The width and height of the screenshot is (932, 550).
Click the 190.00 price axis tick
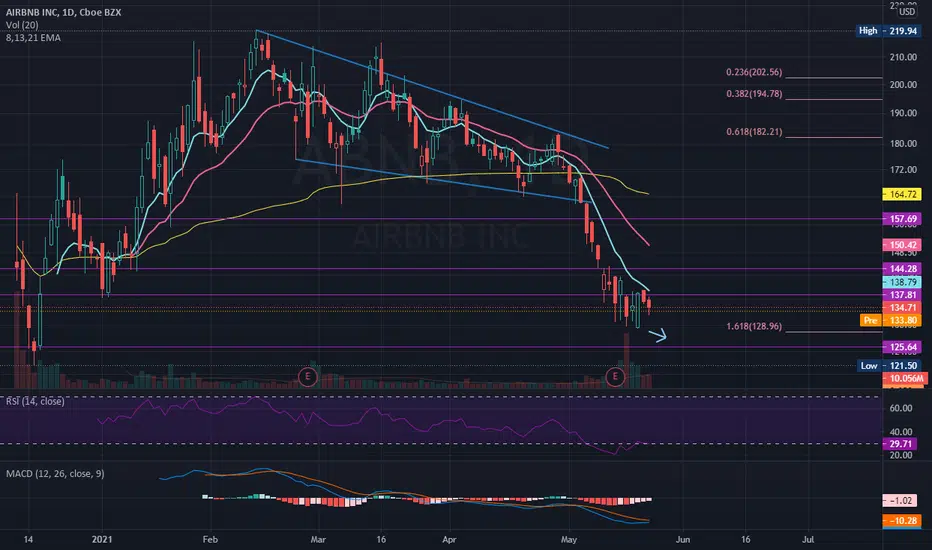pos(903,113)
